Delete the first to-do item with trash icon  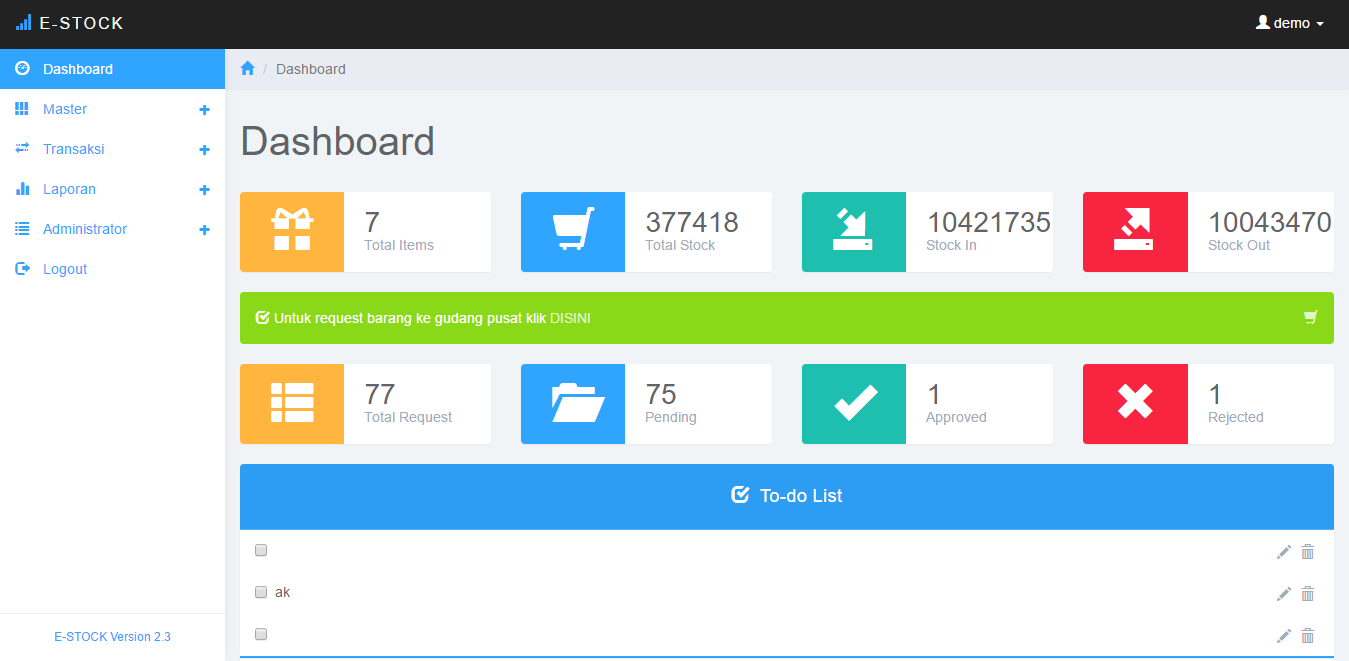click(1307, 551)
